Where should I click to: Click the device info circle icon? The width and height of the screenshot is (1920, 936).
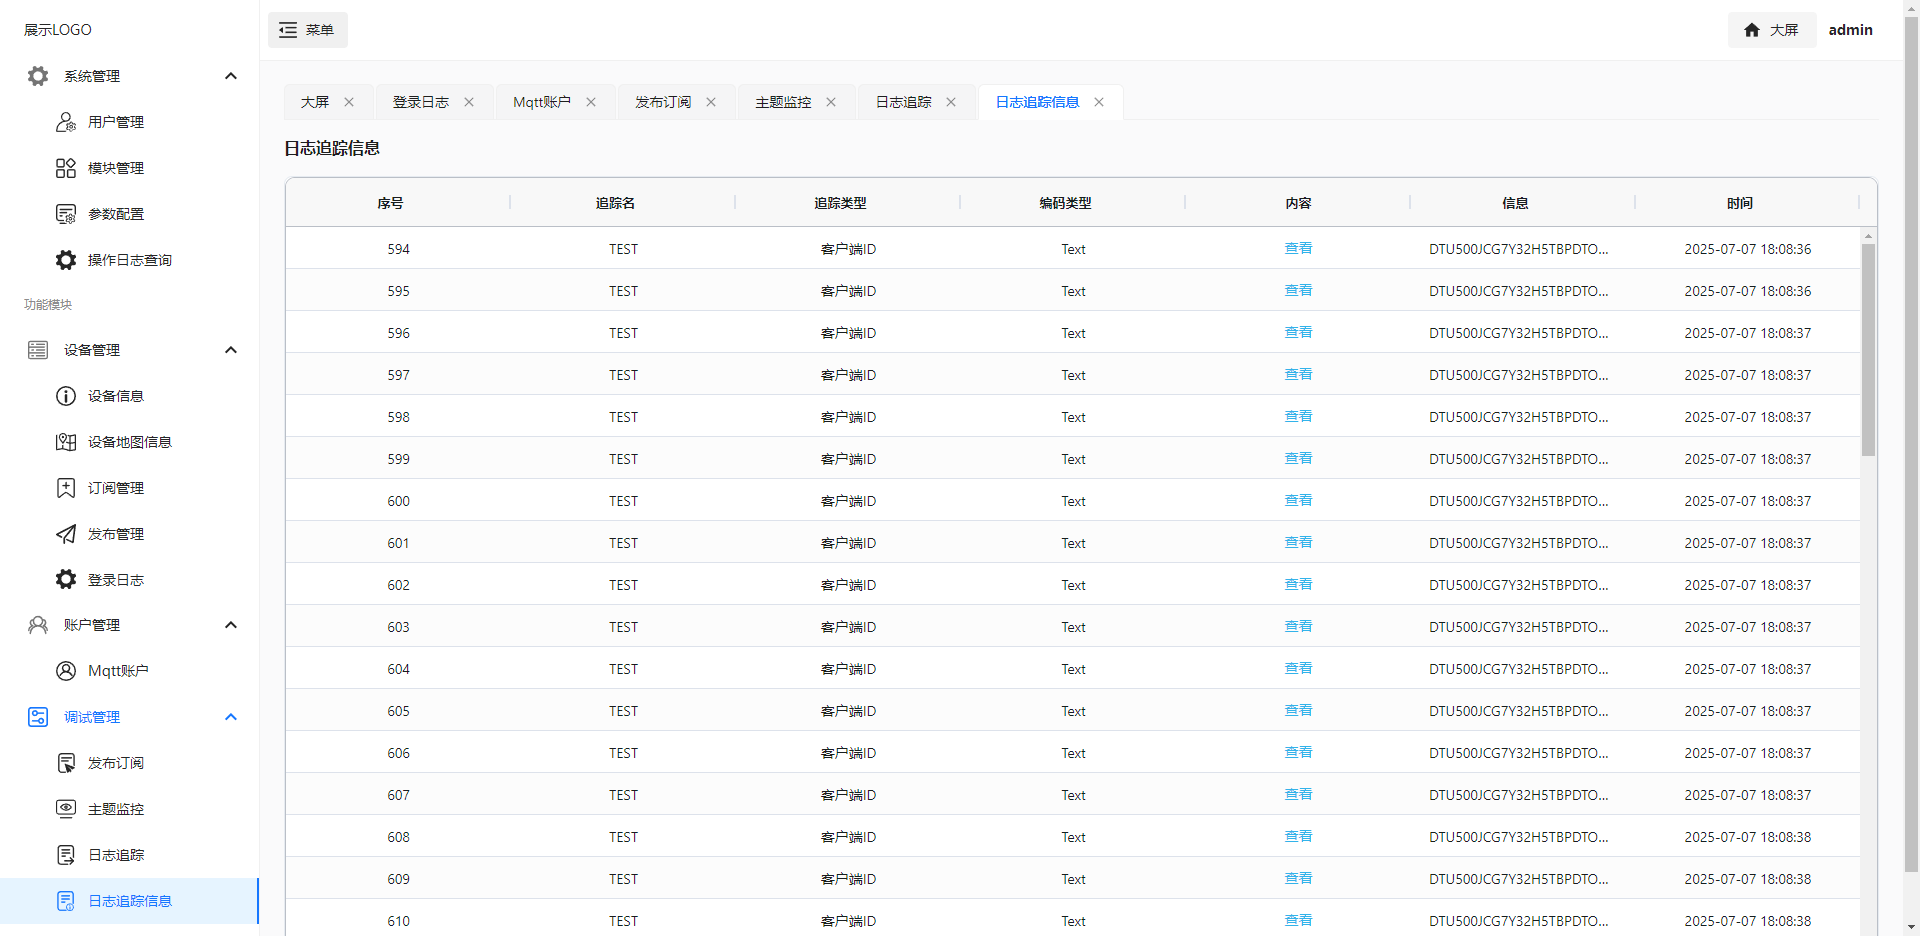(x=66, y=396)
